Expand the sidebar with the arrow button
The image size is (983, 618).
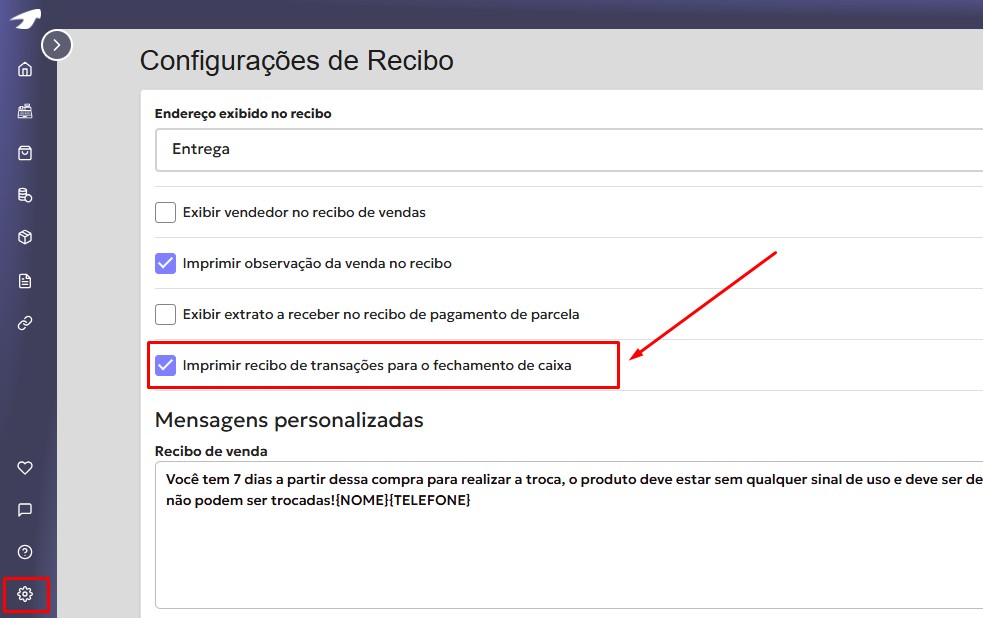pos(57,45)
